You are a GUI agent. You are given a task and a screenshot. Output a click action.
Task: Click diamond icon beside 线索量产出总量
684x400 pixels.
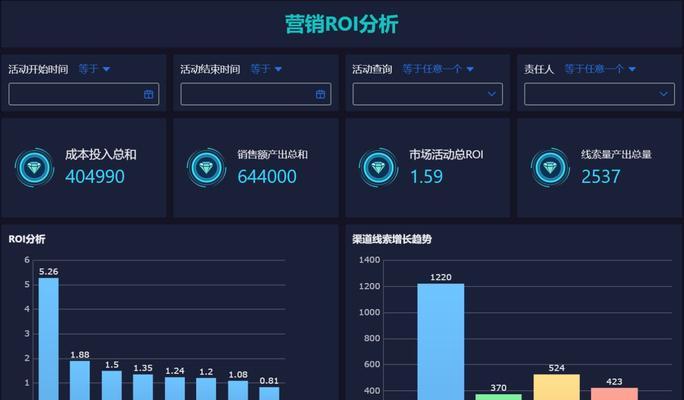[550, 168]
